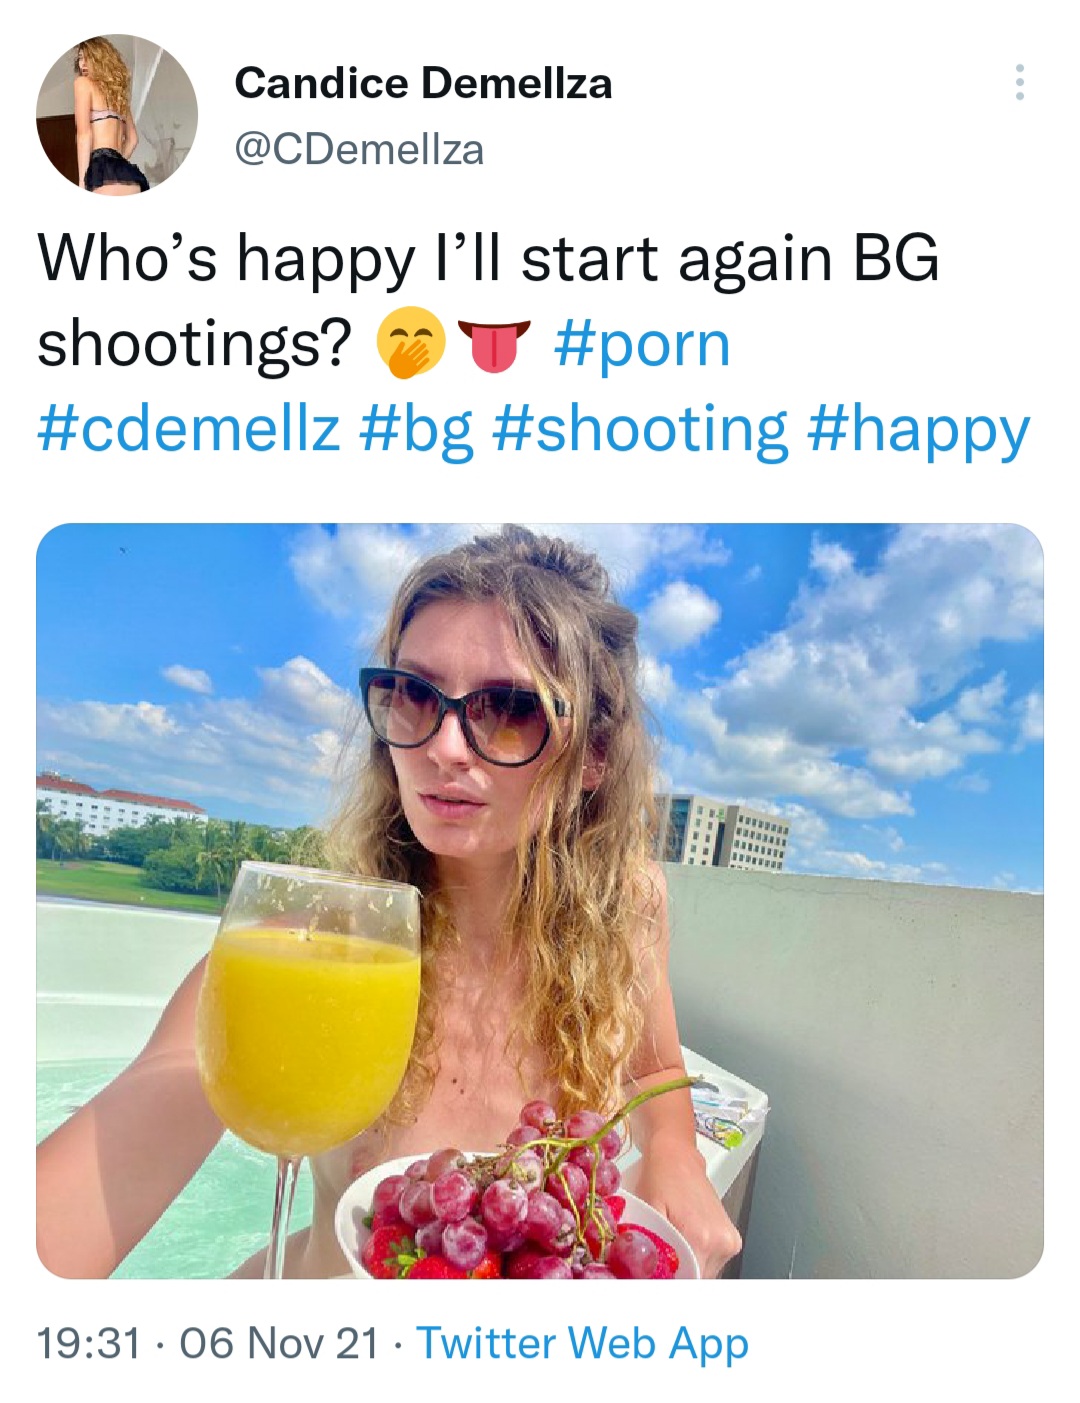The height and width of the screenshot is (1403, 1080).
Task: Click the circular profile avatar picture
Action: tap(117, 115)
